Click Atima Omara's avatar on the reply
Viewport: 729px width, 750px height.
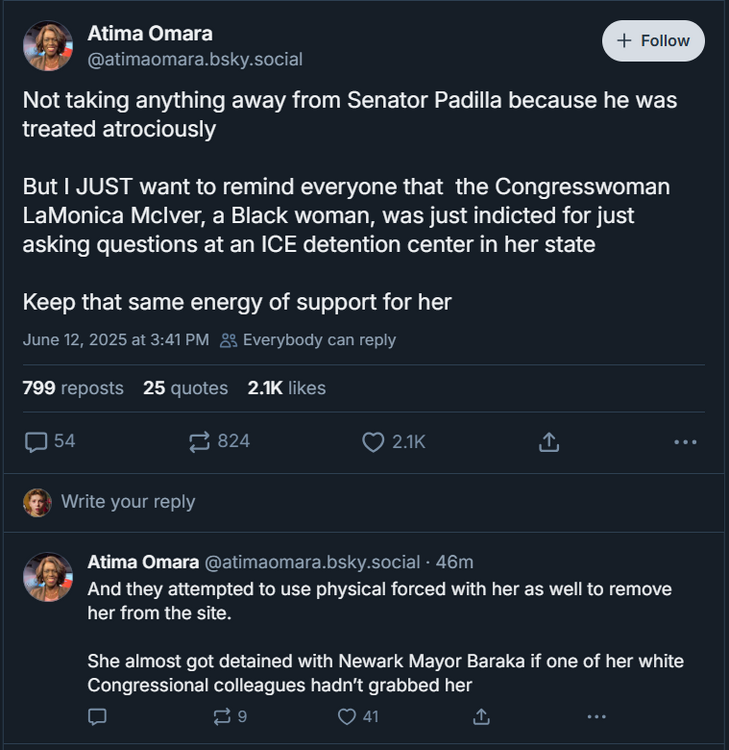[48, 578]
